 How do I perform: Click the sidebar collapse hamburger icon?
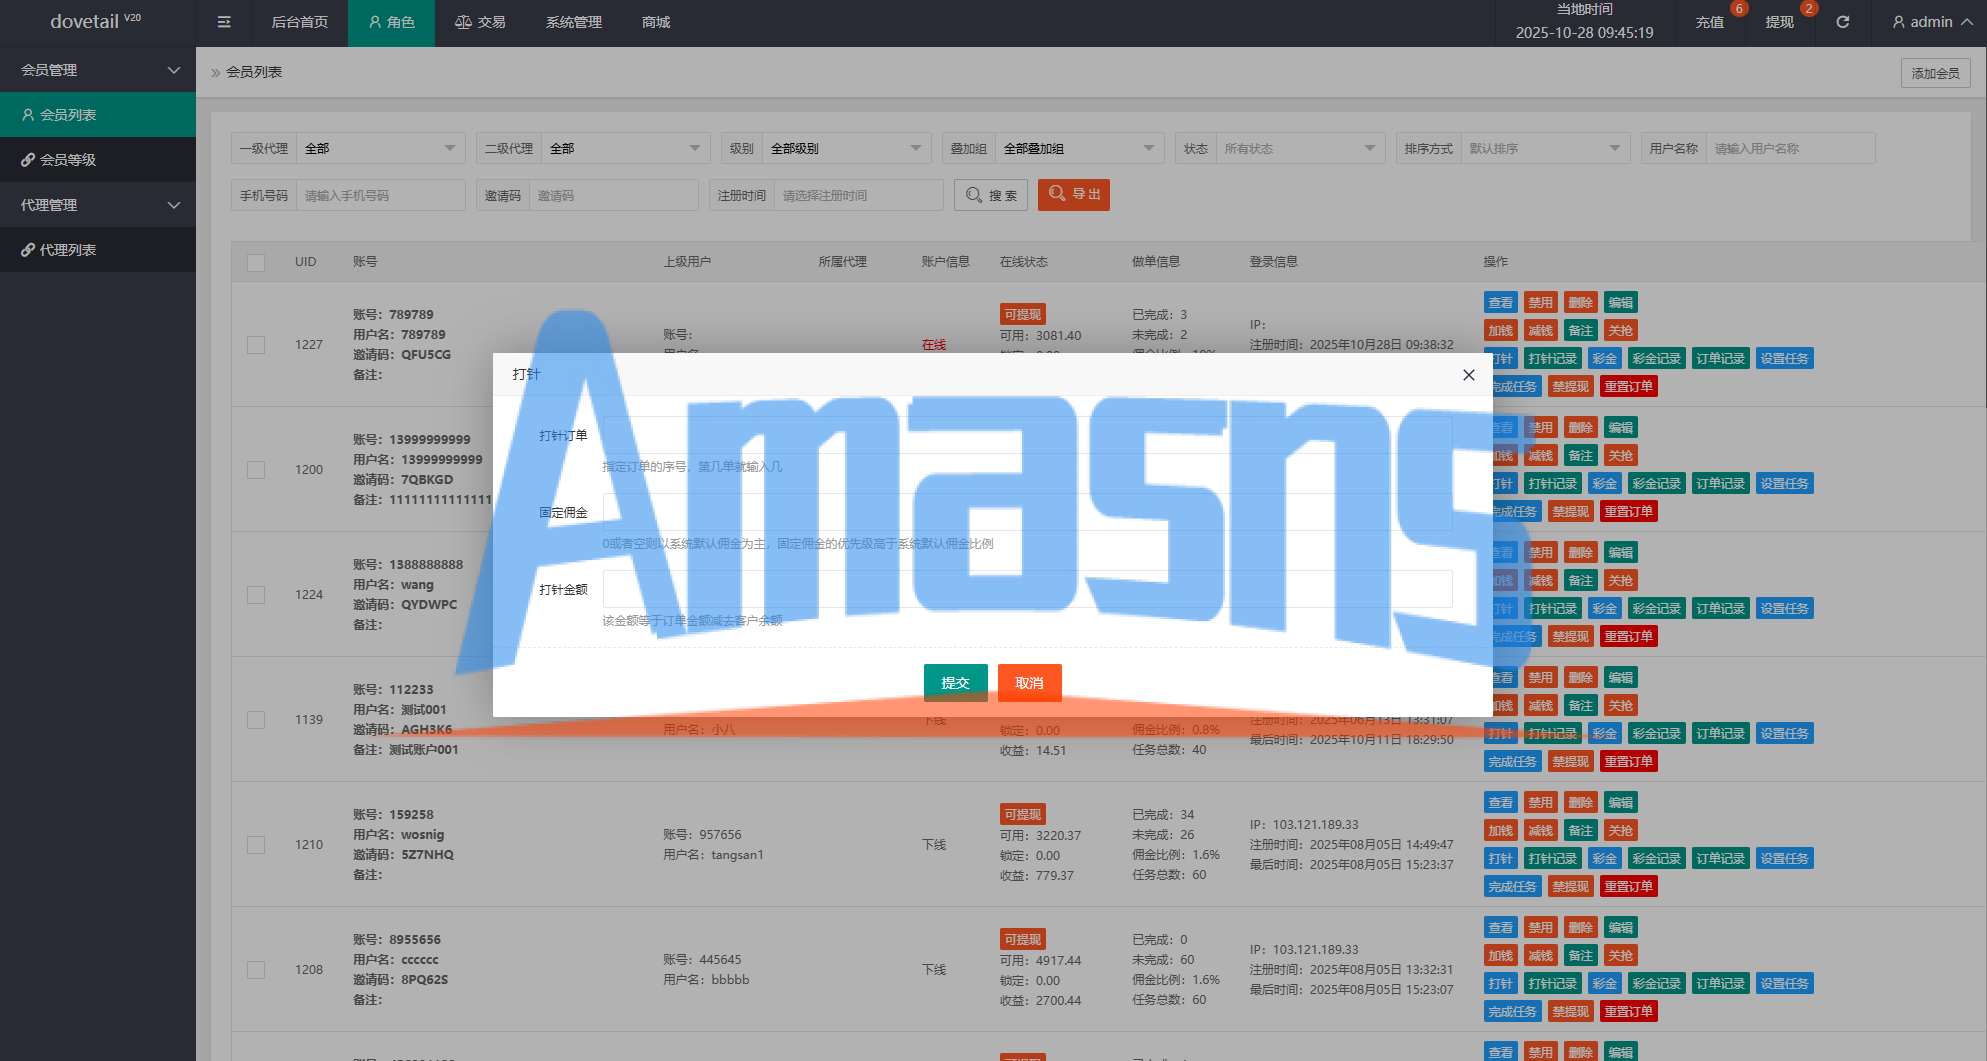224,22
